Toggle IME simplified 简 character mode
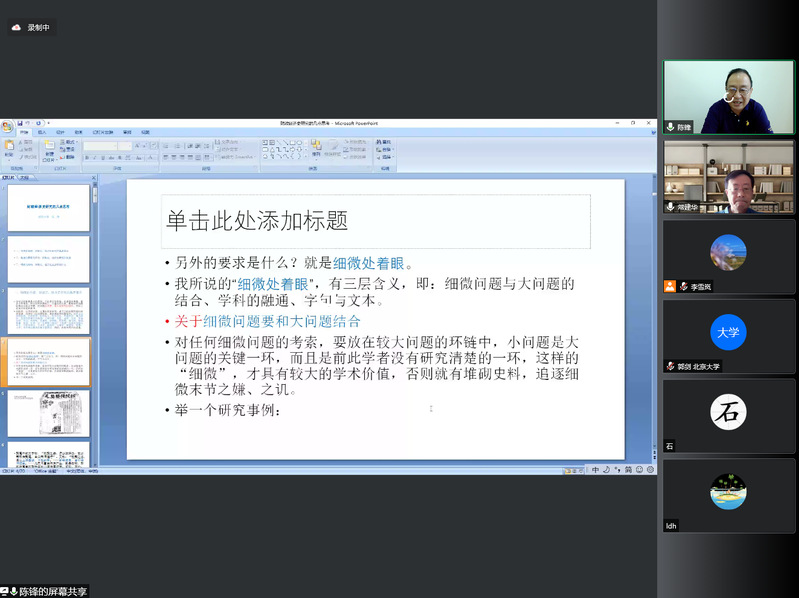The image size is (799, 598). [628, 470]
